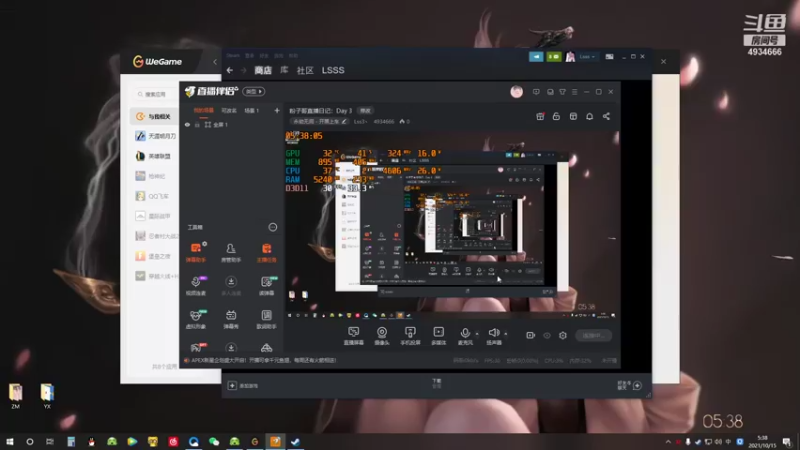Mute the 麦克风 microphone
Image resolution: width=800 pixels, height=450 pixels.
pyautogui.click(x=464, y=336)
